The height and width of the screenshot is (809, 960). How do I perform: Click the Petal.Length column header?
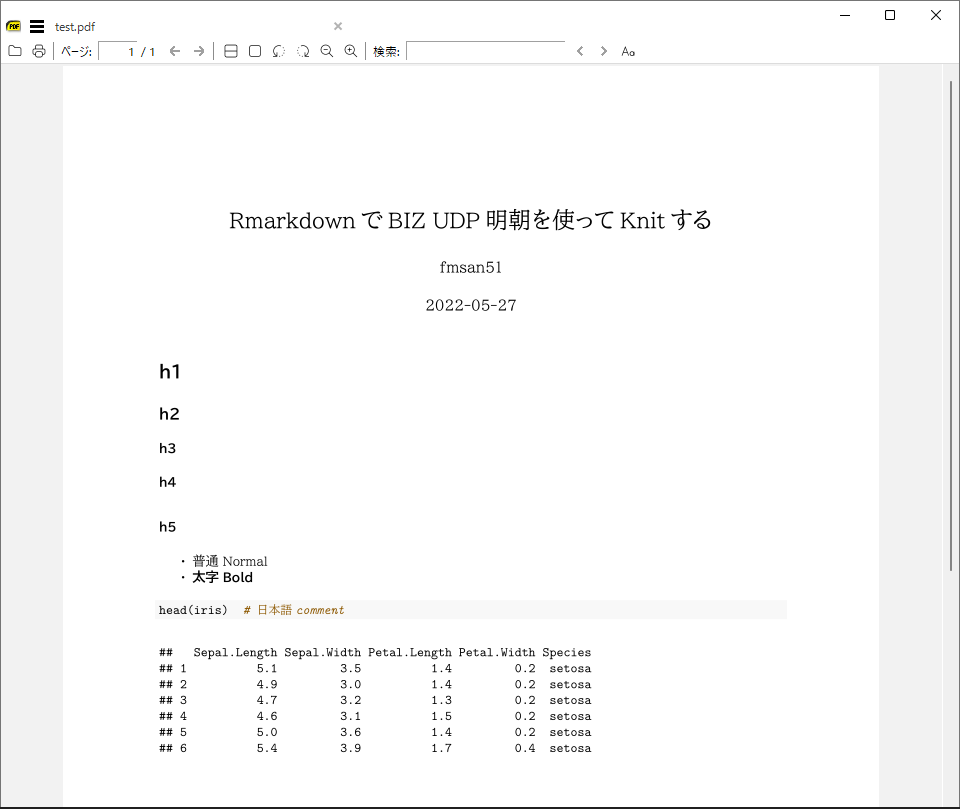pyautogui.click(x=410, y=652)
